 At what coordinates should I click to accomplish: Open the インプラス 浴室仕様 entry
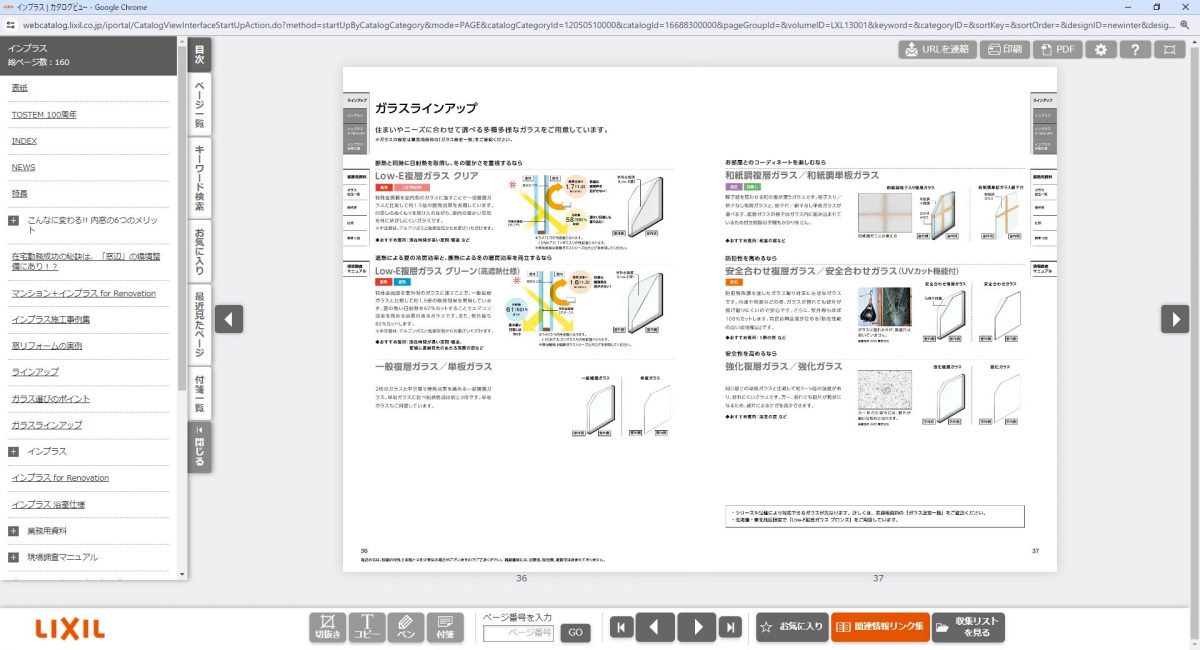[x=48, y=504]
